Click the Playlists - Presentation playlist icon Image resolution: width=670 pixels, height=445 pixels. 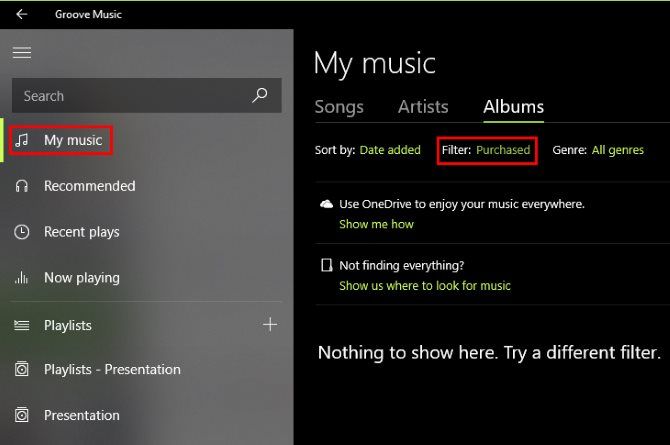pyautogui.click(x=22, y=369)
